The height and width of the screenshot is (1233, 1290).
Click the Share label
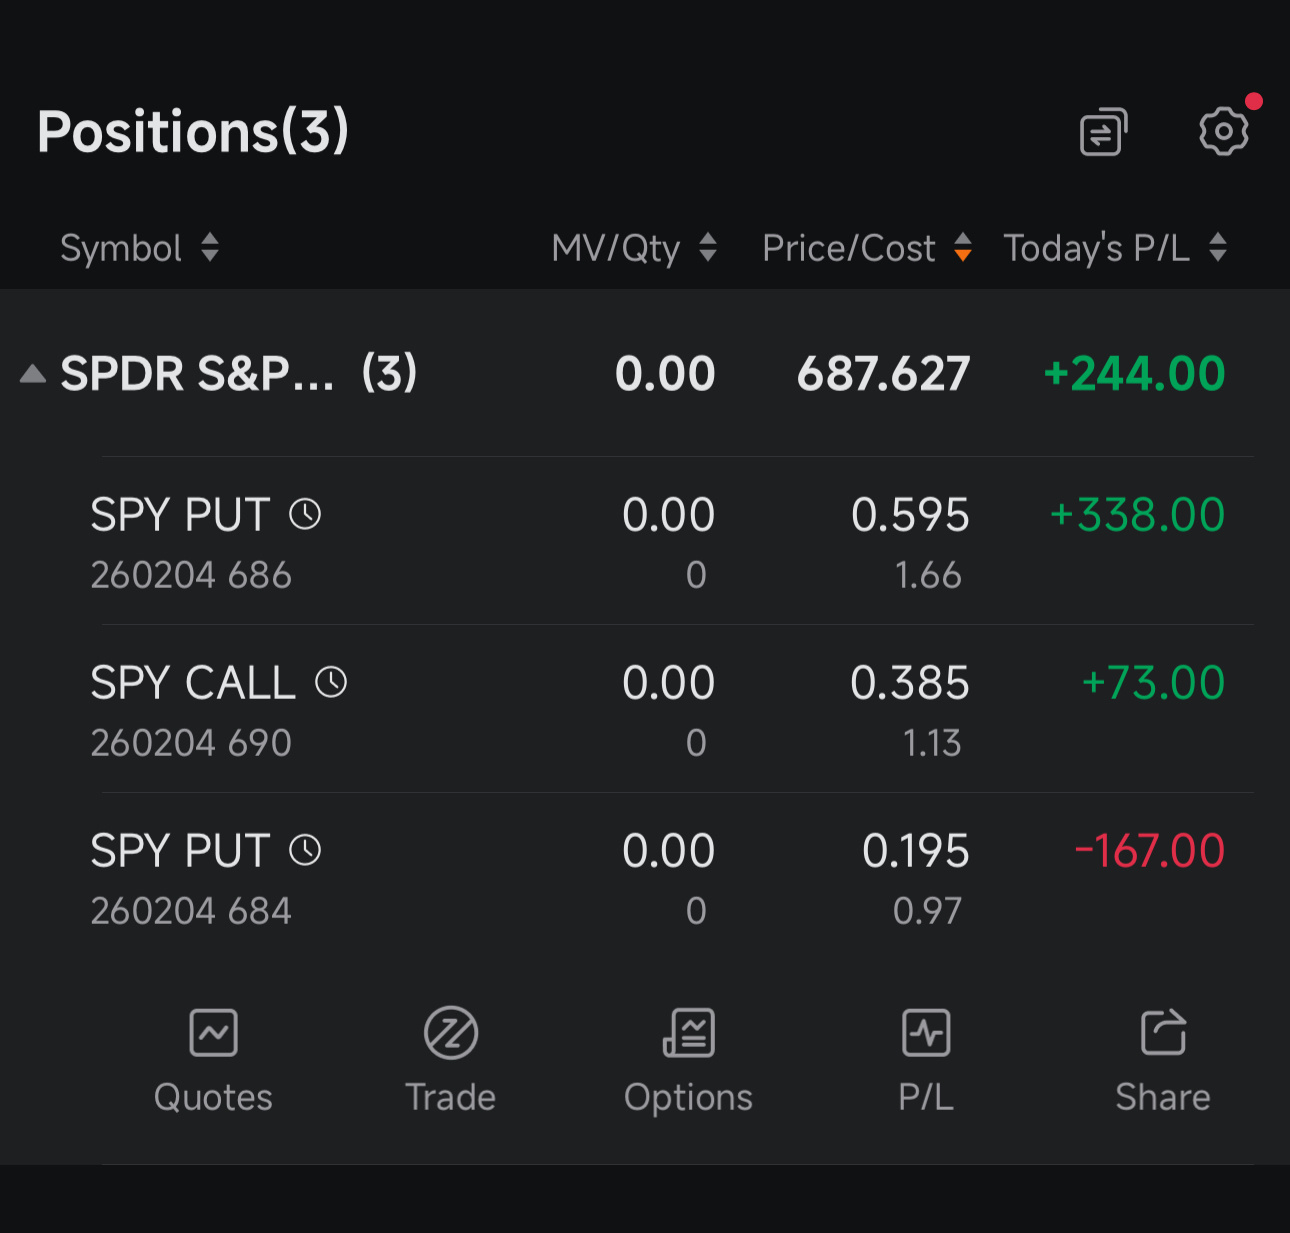pyautogui.click(x=1163, y=1097)
